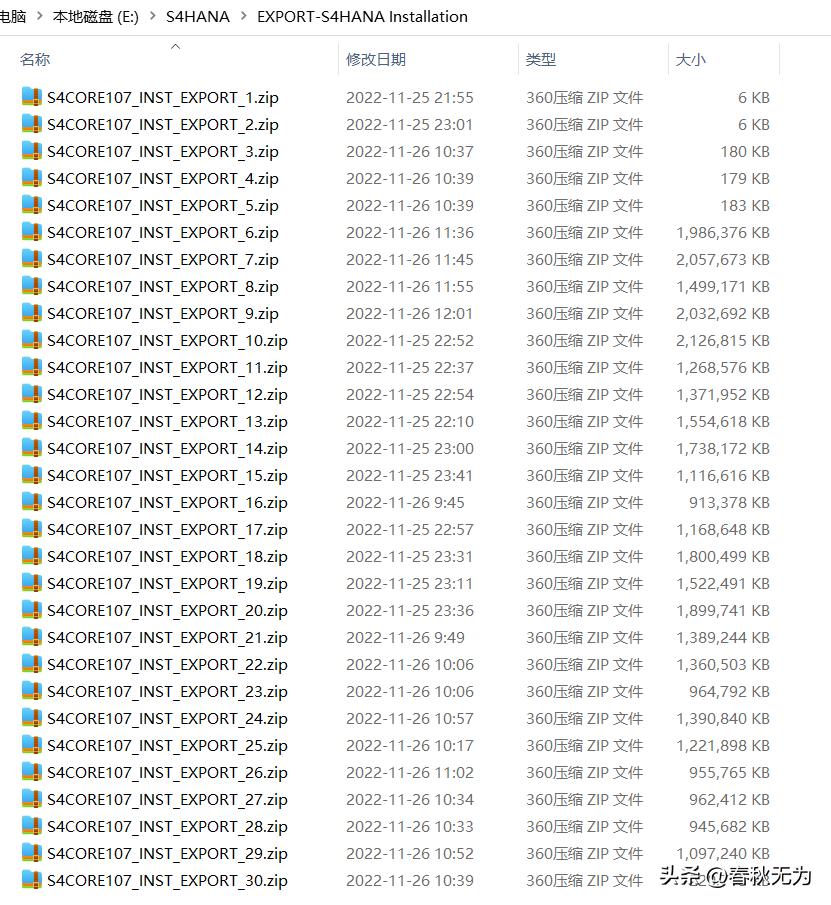Click the date 2022-11-26 12:01
The width and height of the screenshot is (831, 905).
410,313
